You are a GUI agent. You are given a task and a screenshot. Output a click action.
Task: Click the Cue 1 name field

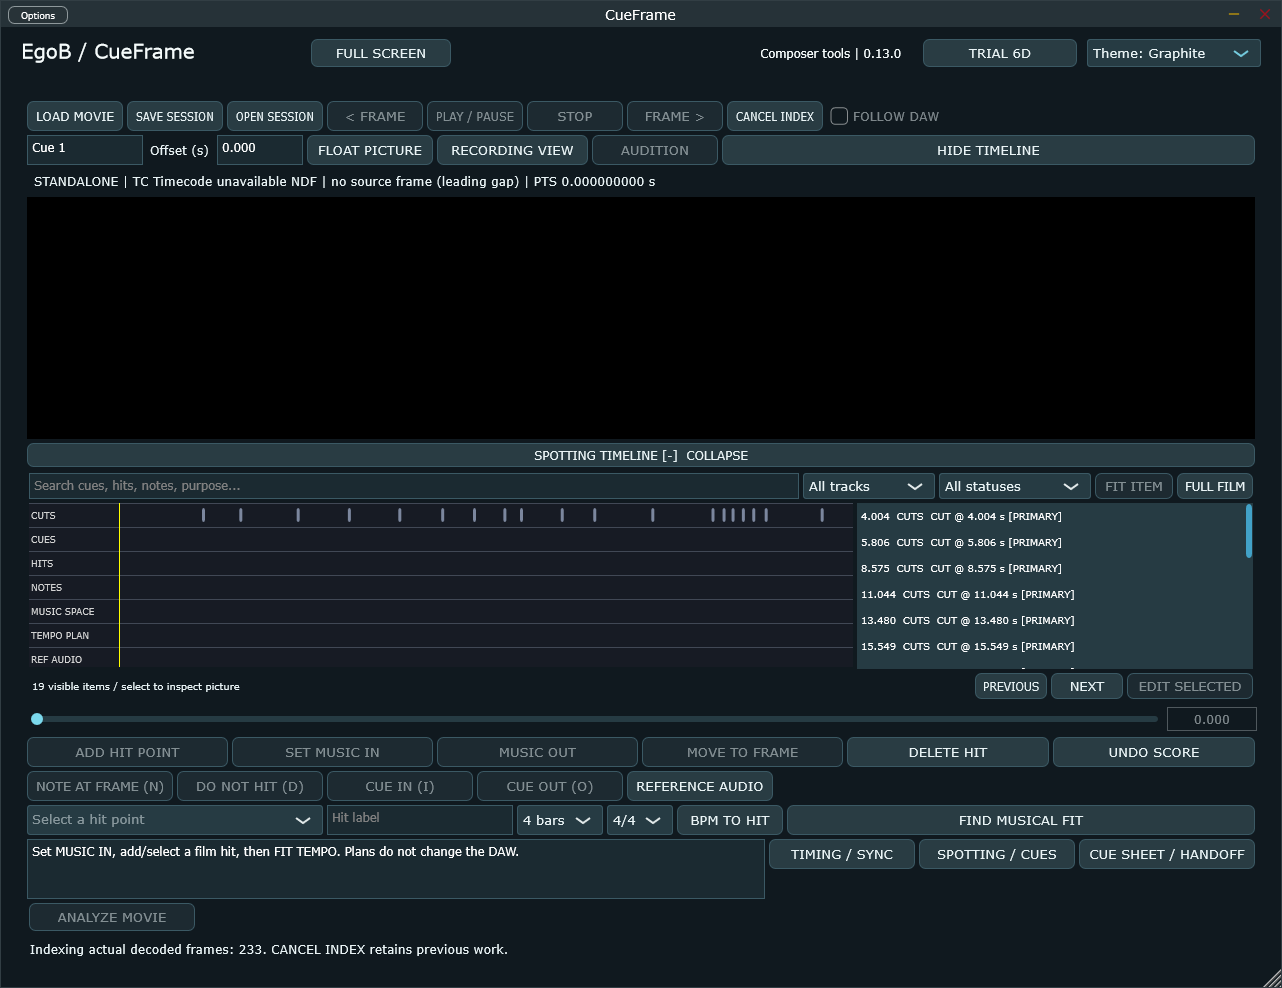[x=85, y=149]
